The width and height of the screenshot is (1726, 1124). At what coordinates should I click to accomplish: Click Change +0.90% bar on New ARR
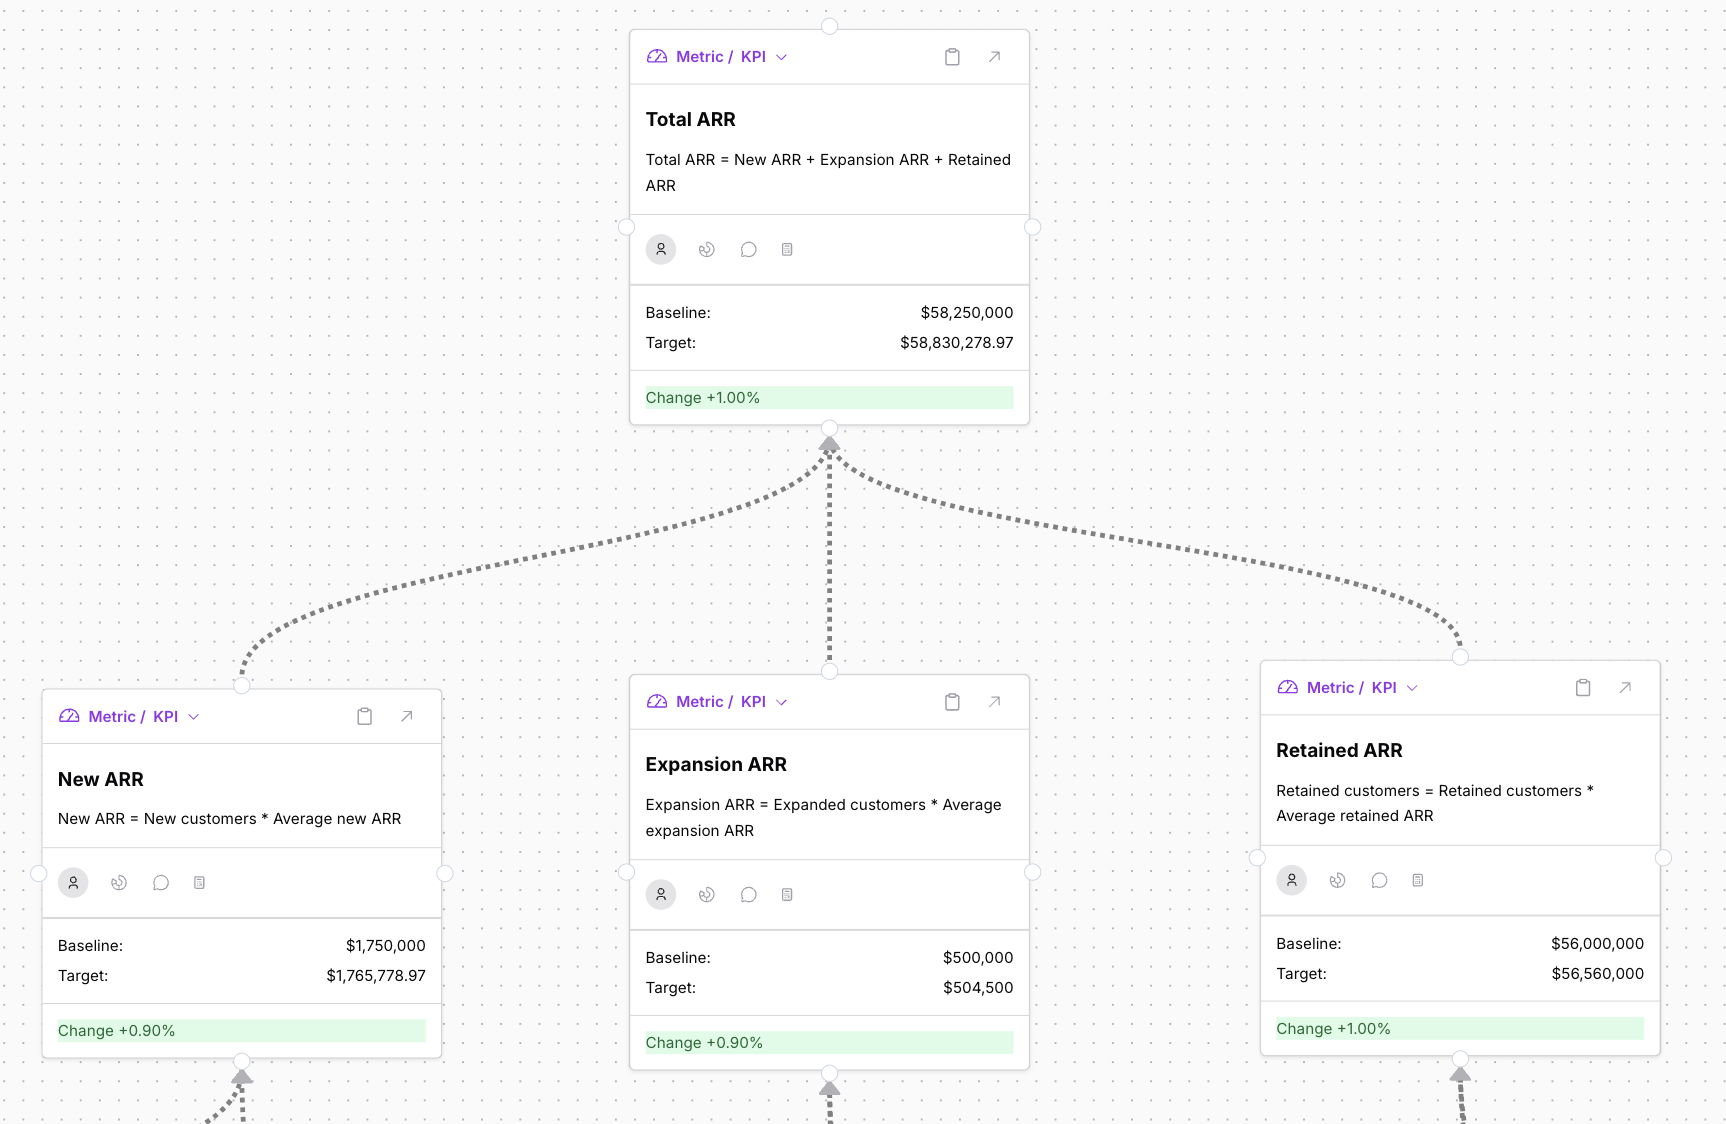tap(241, 1031)
